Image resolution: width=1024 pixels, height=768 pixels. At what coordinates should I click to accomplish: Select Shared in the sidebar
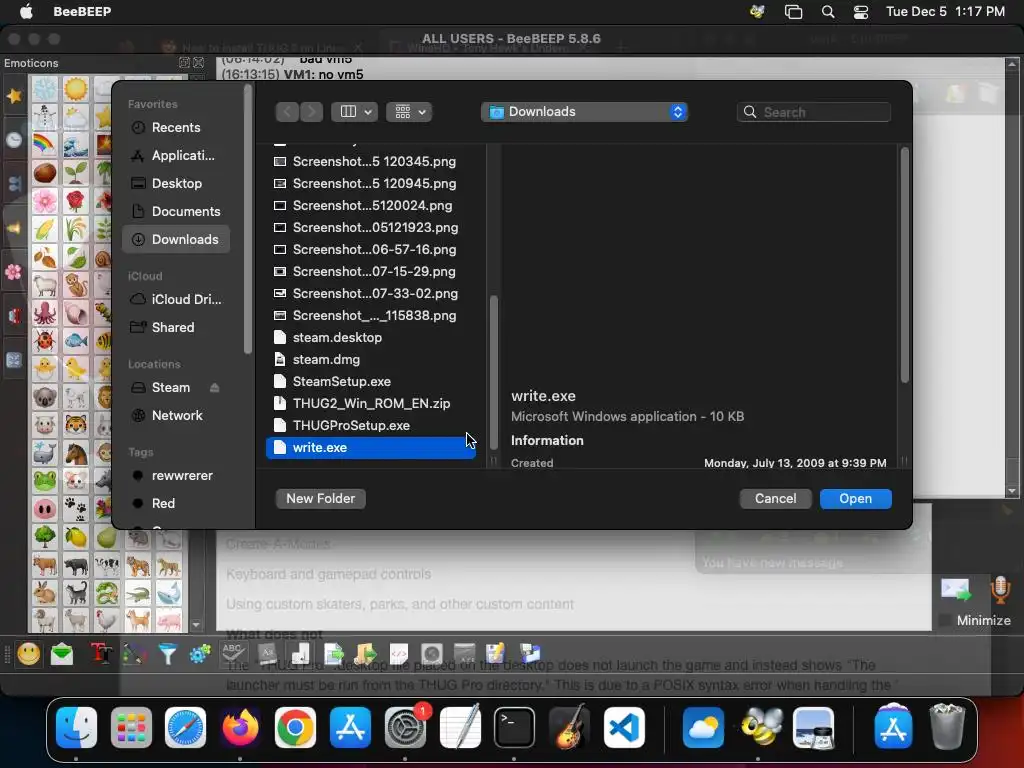pyautogui.click(x=176, y=327)
